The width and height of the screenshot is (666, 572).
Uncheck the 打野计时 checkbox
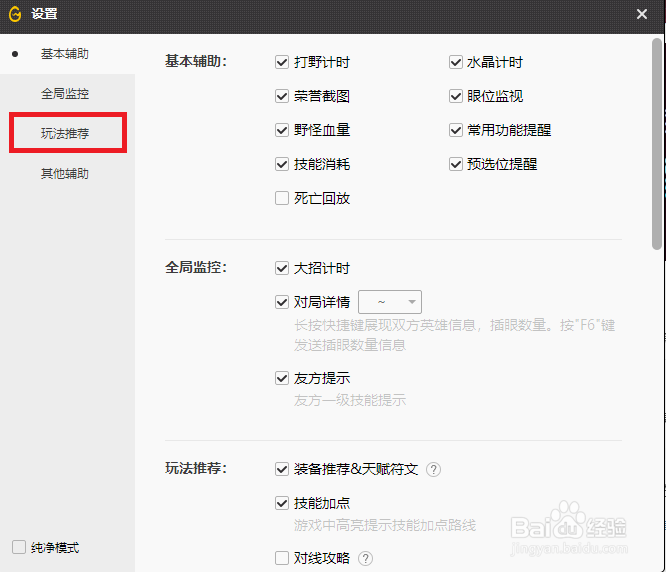point(282,62)
